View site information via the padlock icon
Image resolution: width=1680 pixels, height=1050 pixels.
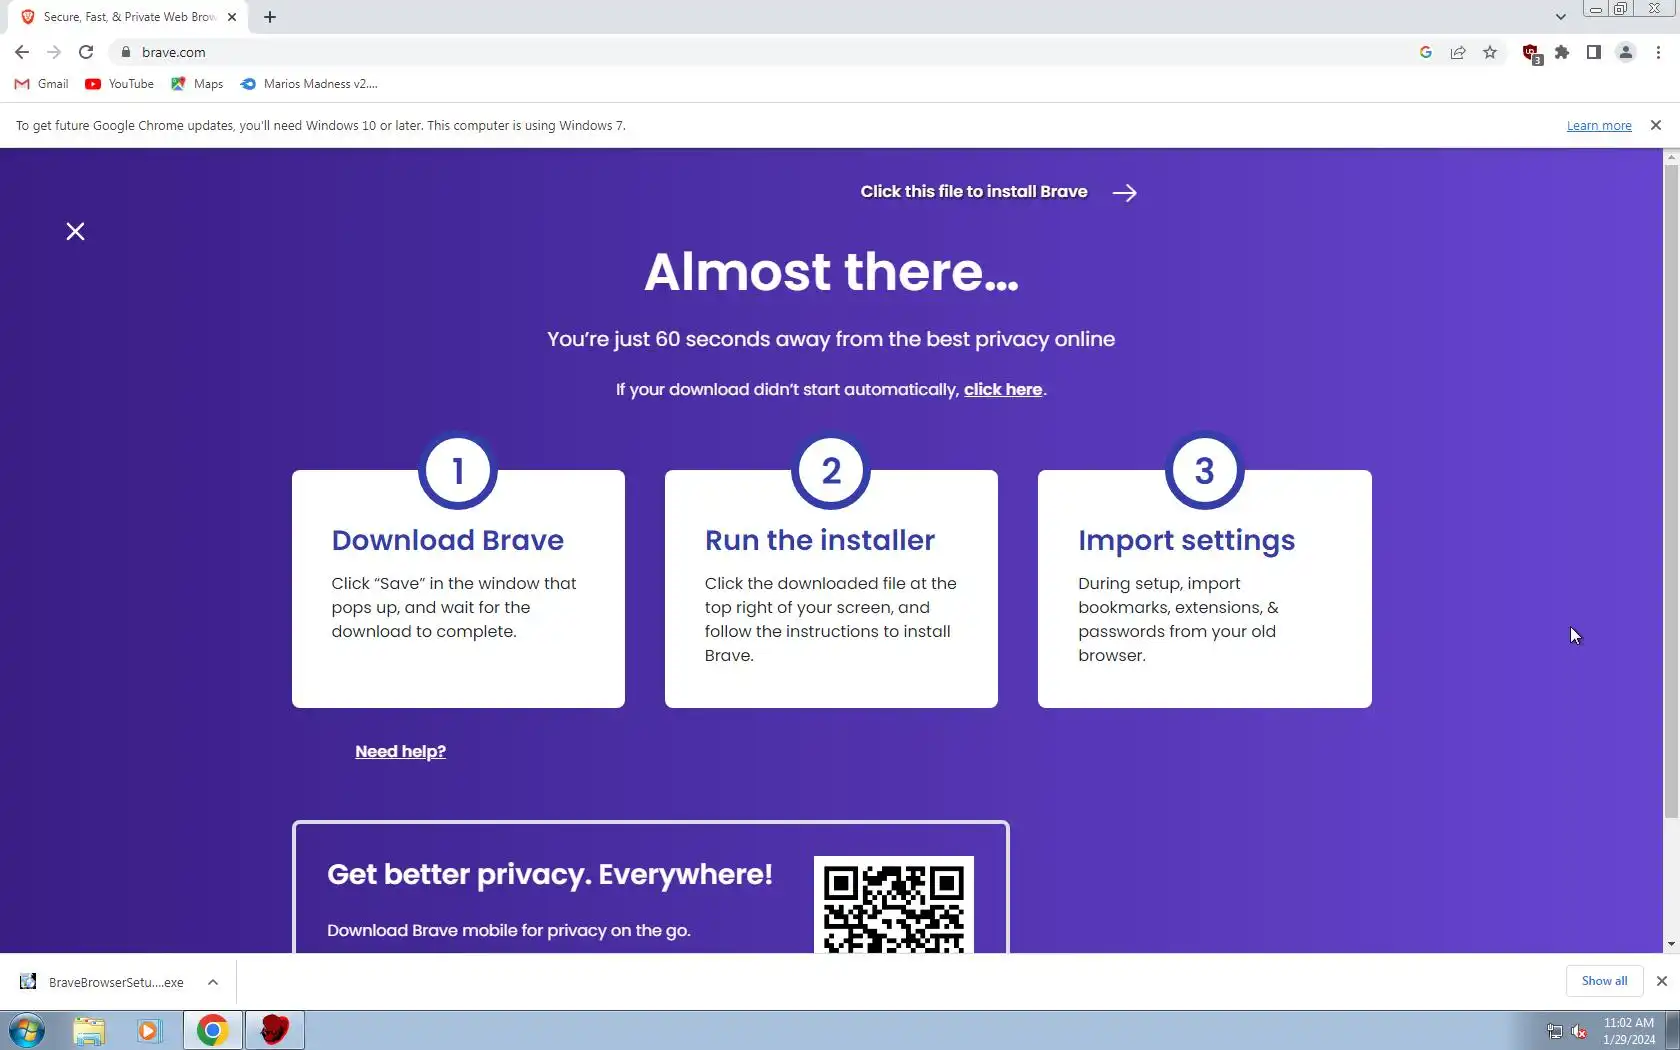126,52
